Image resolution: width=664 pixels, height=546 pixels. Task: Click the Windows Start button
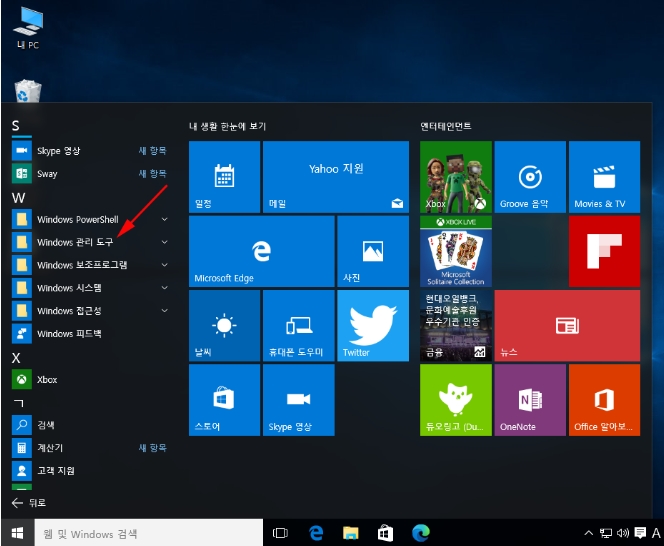tap(17, 533)
